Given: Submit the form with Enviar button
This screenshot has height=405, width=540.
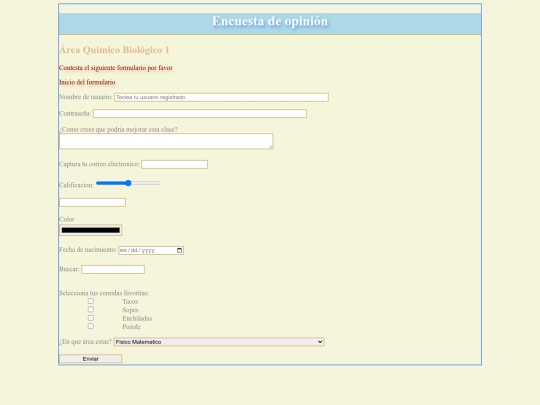Looking at the screenshot, I should click(x=91, y=359).
